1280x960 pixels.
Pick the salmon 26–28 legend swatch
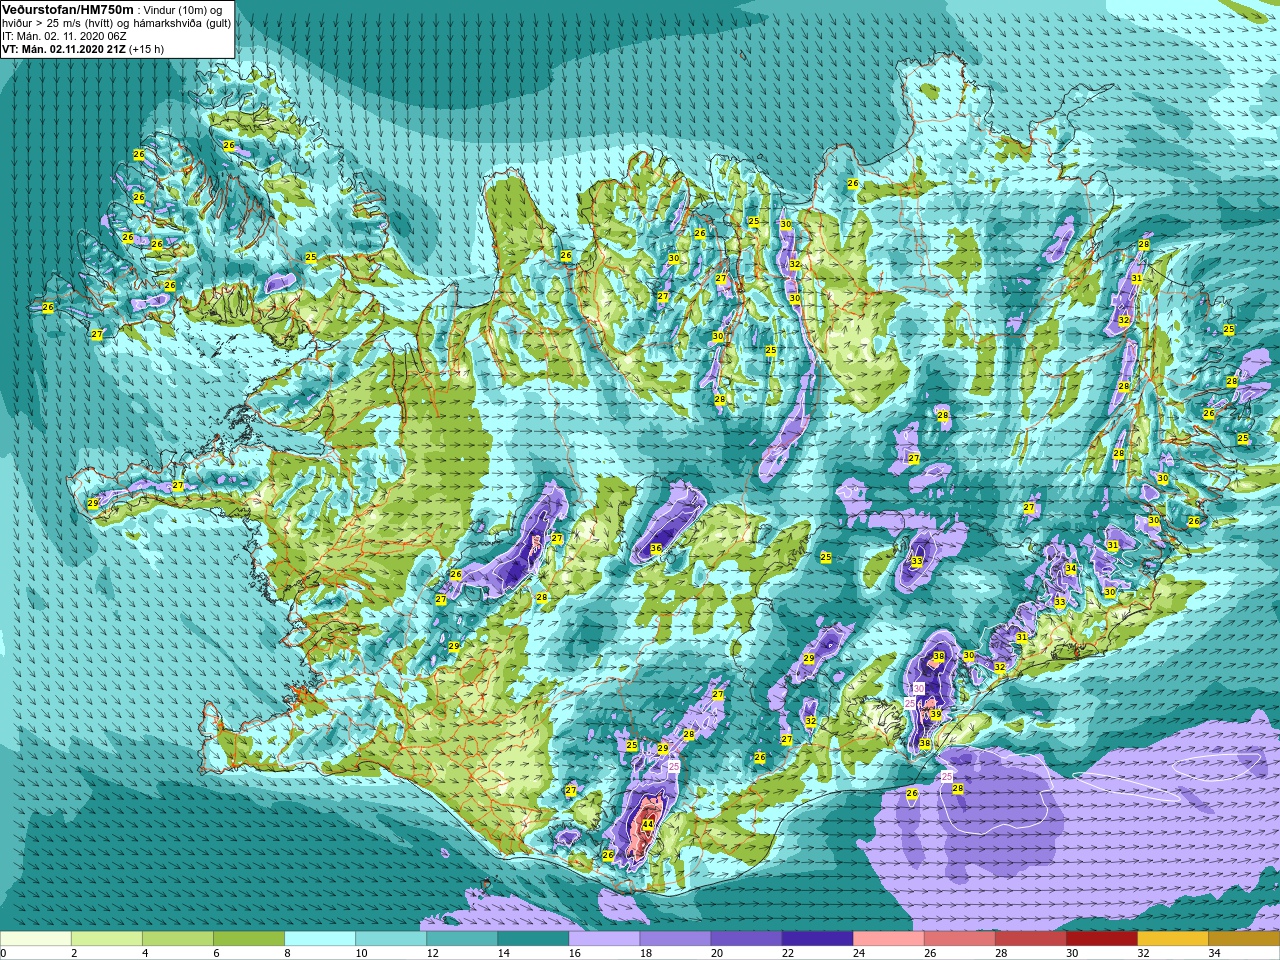click(959, 939)
